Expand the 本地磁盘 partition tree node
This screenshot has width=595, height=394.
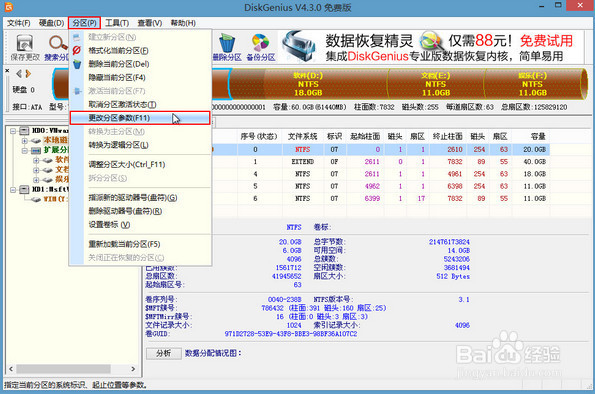click(x=25, y=141)
